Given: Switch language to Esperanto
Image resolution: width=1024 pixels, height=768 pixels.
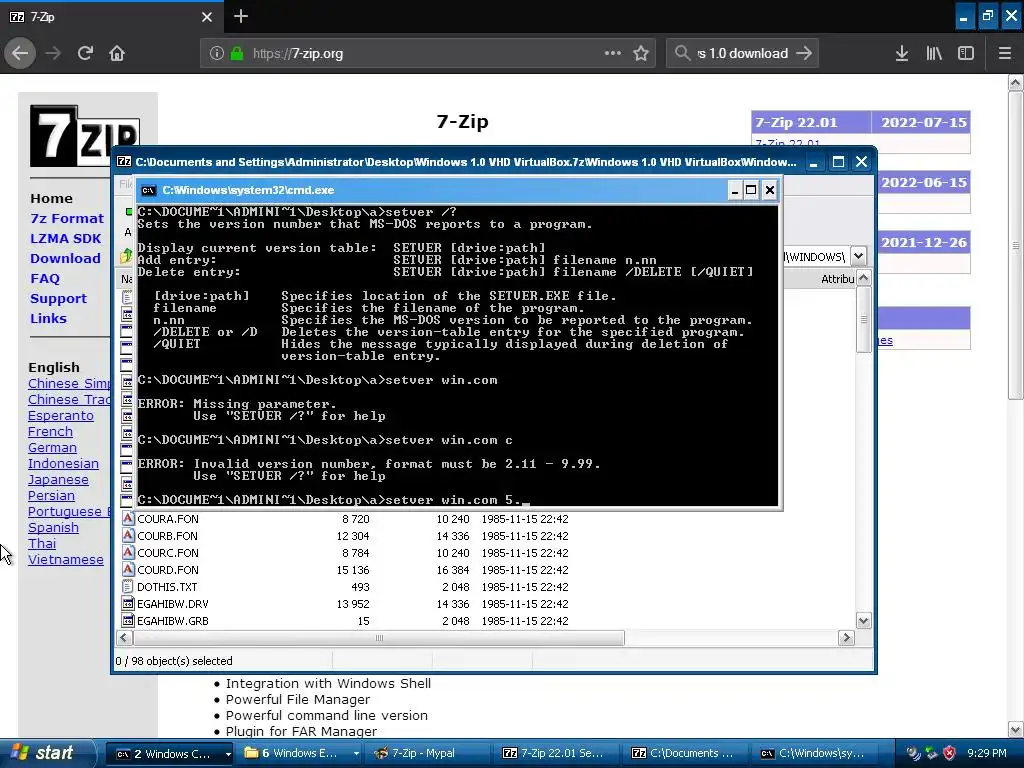Looking at the screenshot, I should [61, 415].
